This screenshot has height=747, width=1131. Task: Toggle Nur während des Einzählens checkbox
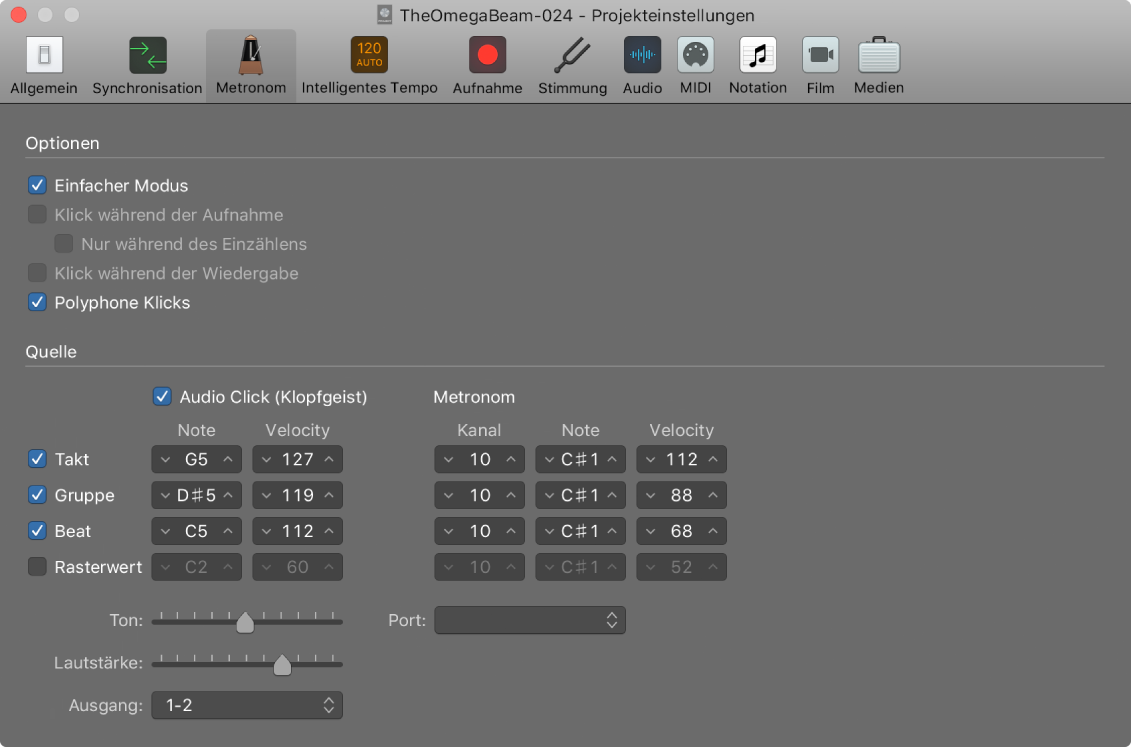point(64,244)
